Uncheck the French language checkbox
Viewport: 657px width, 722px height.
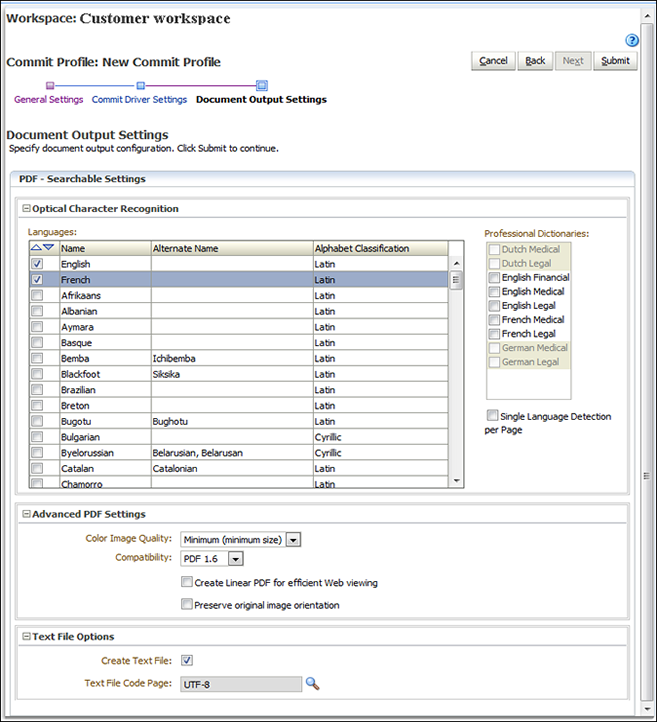click(37, 279)
